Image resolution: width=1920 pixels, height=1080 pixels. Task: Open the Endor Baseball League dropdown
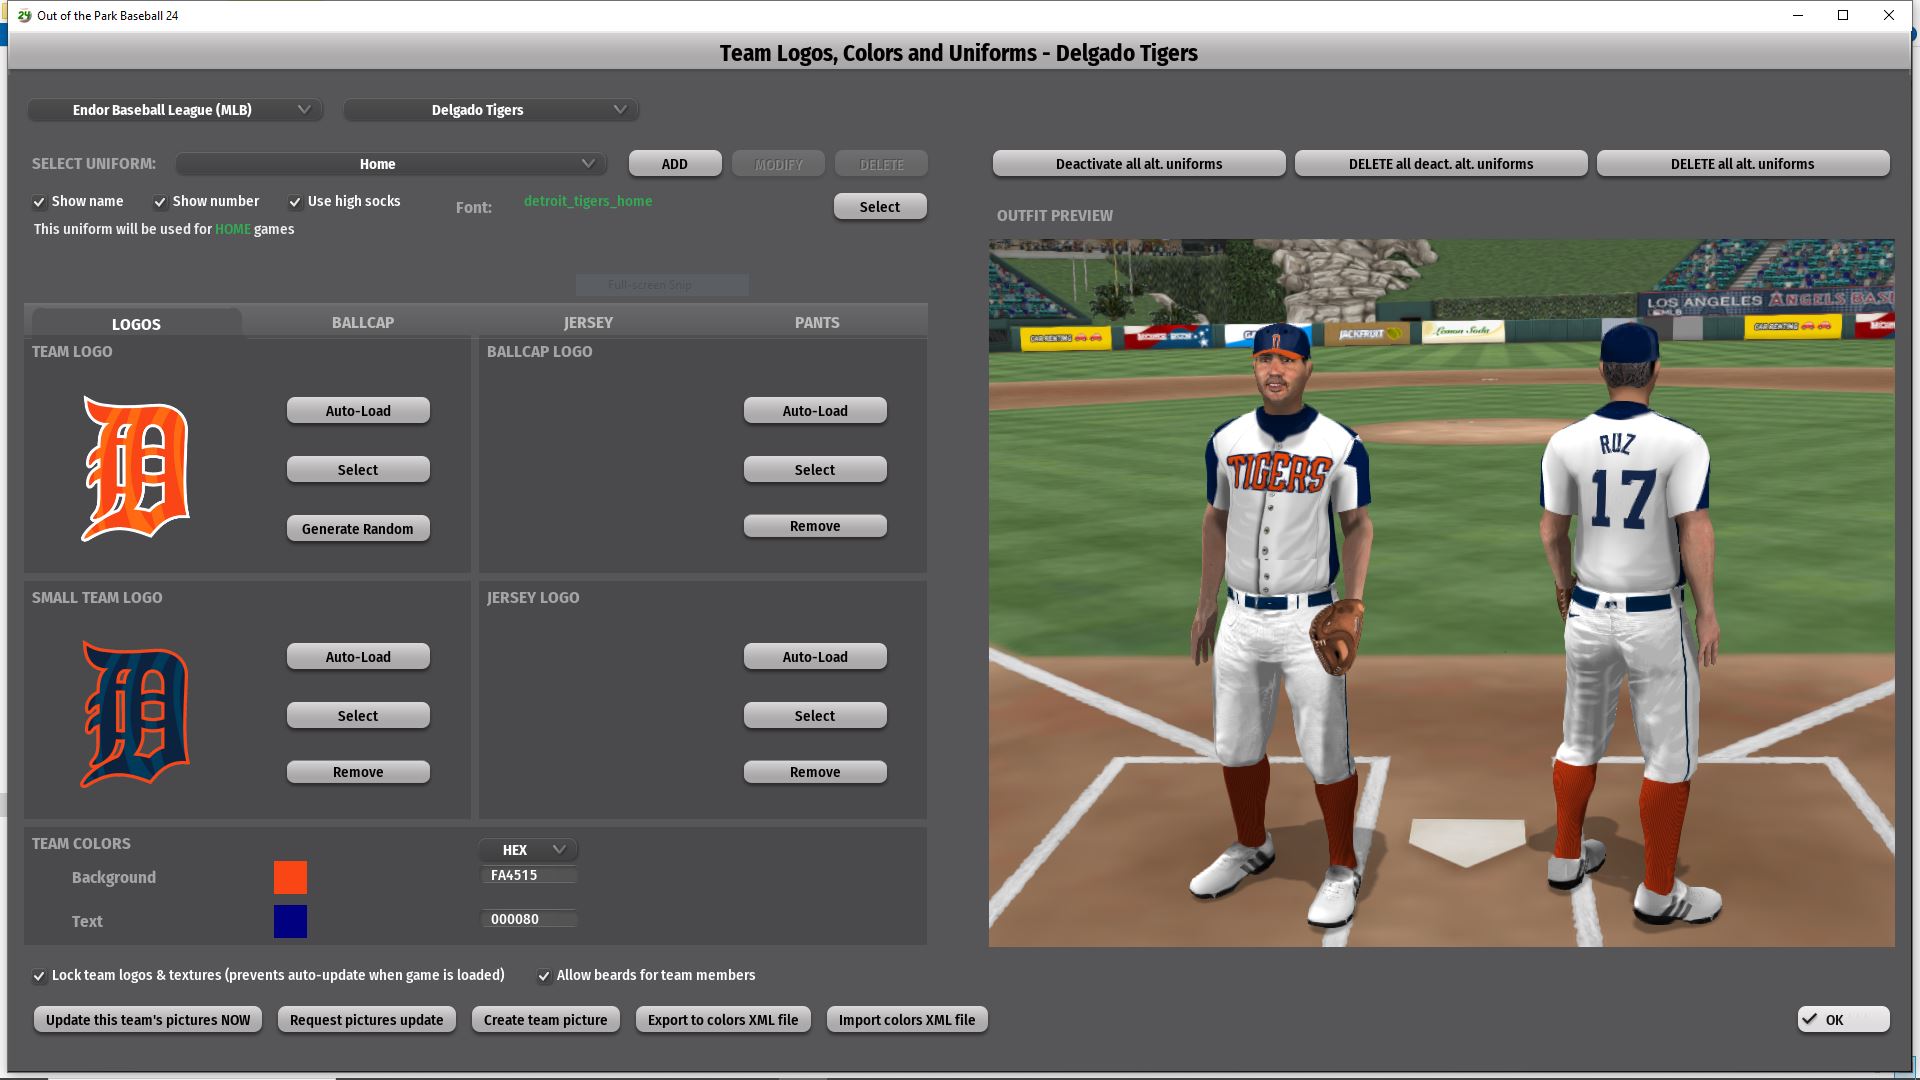[175, 110]
